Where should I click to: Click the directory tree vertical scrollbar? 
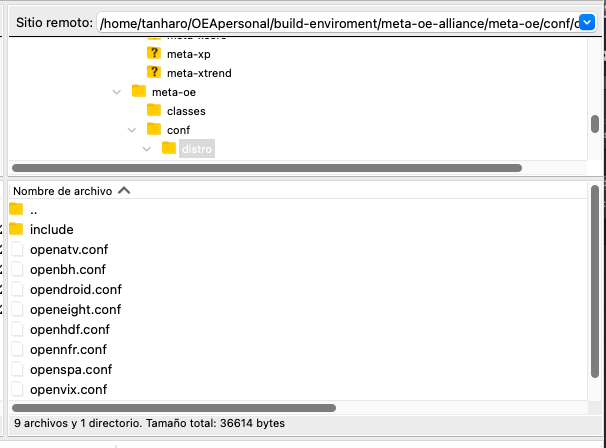click(x=594, y=124)
